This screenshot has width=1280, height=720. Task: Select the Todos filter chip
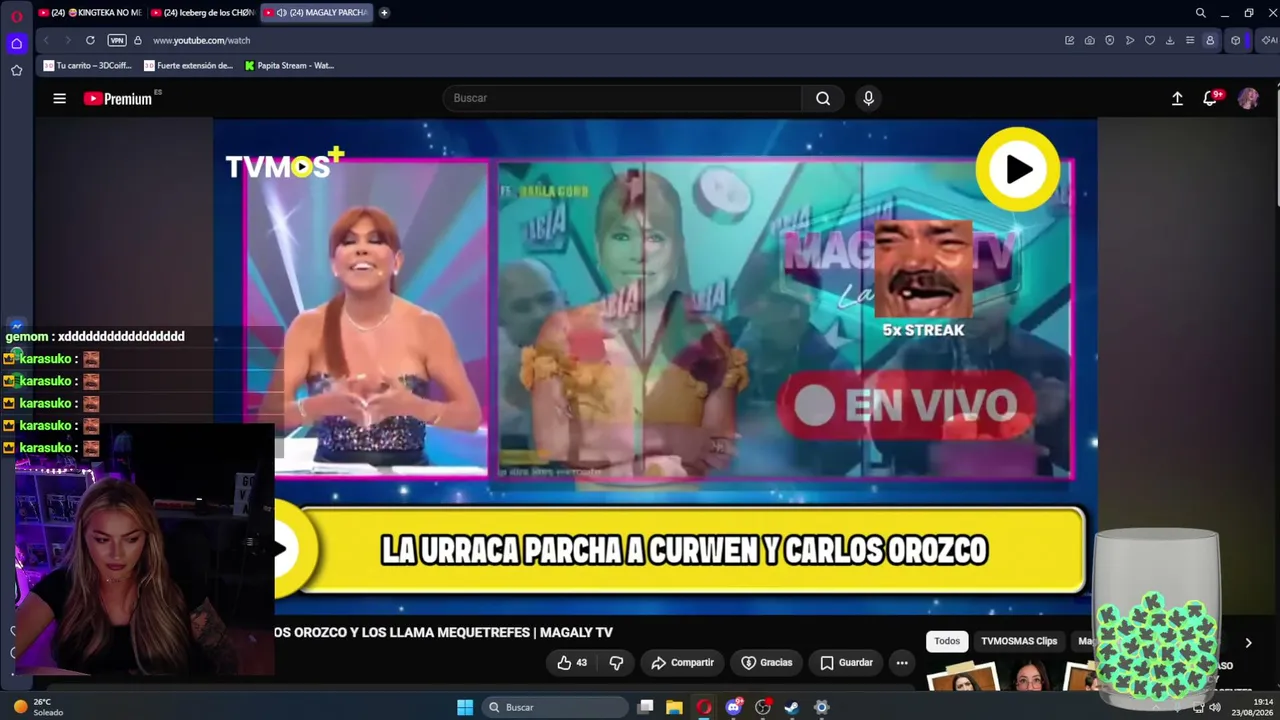click(947, 641)
